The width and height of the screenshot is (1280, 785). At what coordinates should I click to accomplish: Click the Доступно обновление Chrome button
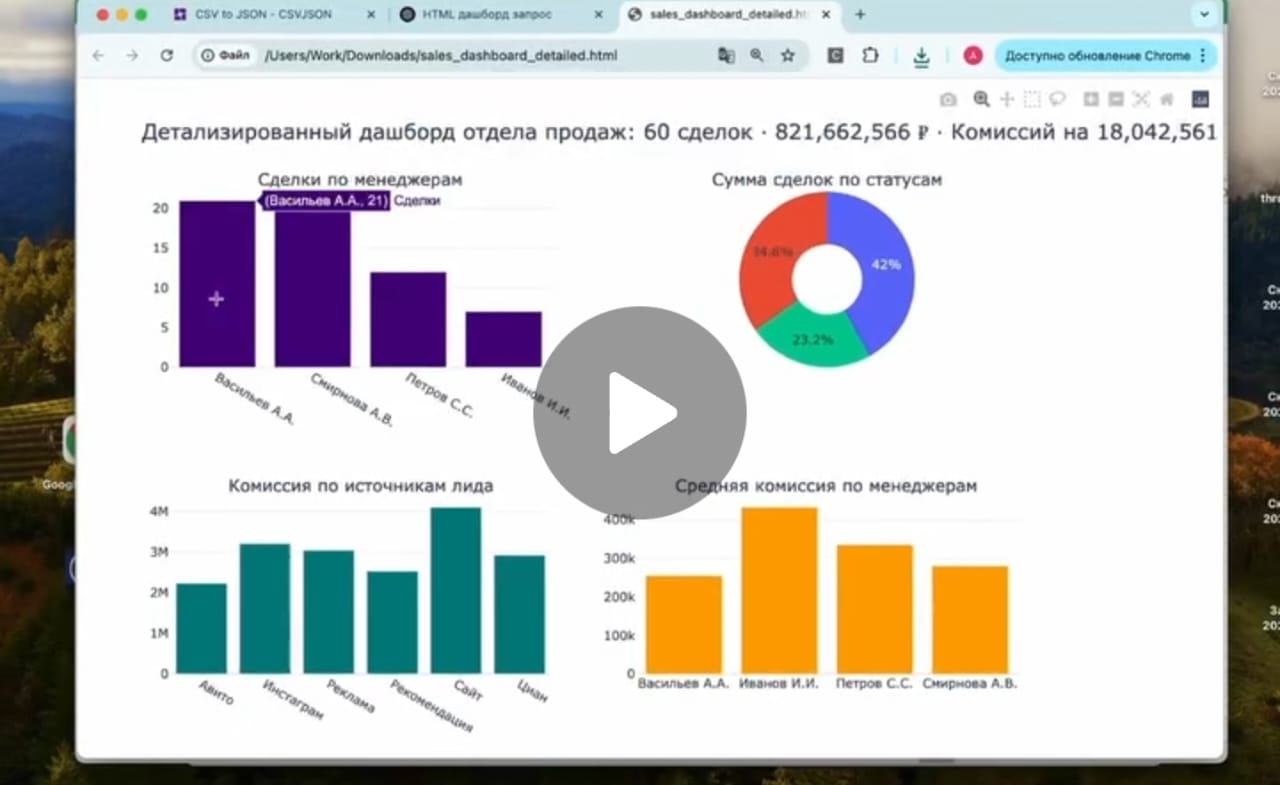click(1096, 56)
